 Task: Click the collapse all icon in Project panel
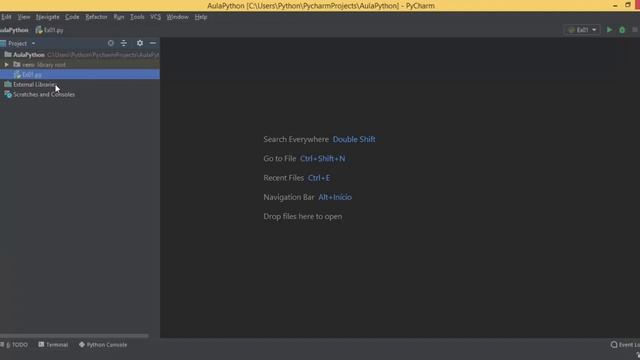pyautogui.click(x=124, y=43)
